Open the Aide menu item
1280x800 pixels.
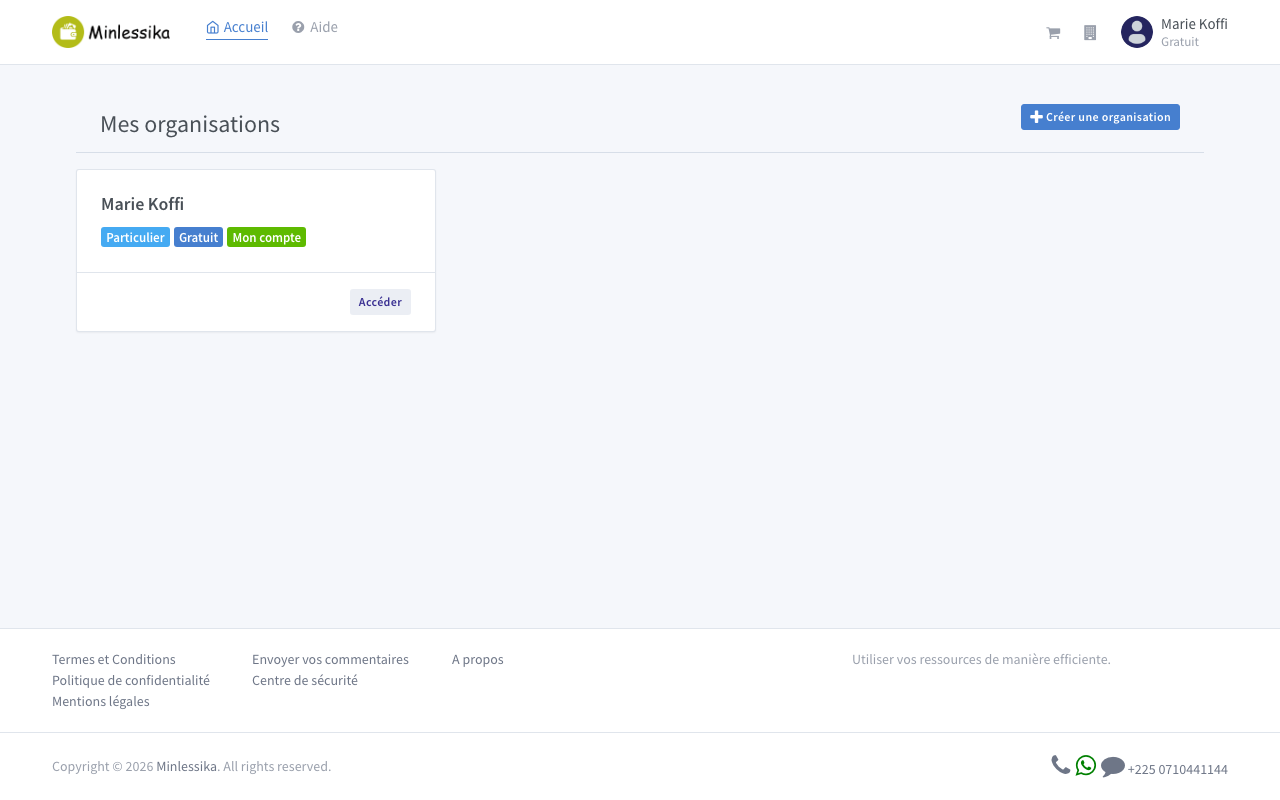315,27
